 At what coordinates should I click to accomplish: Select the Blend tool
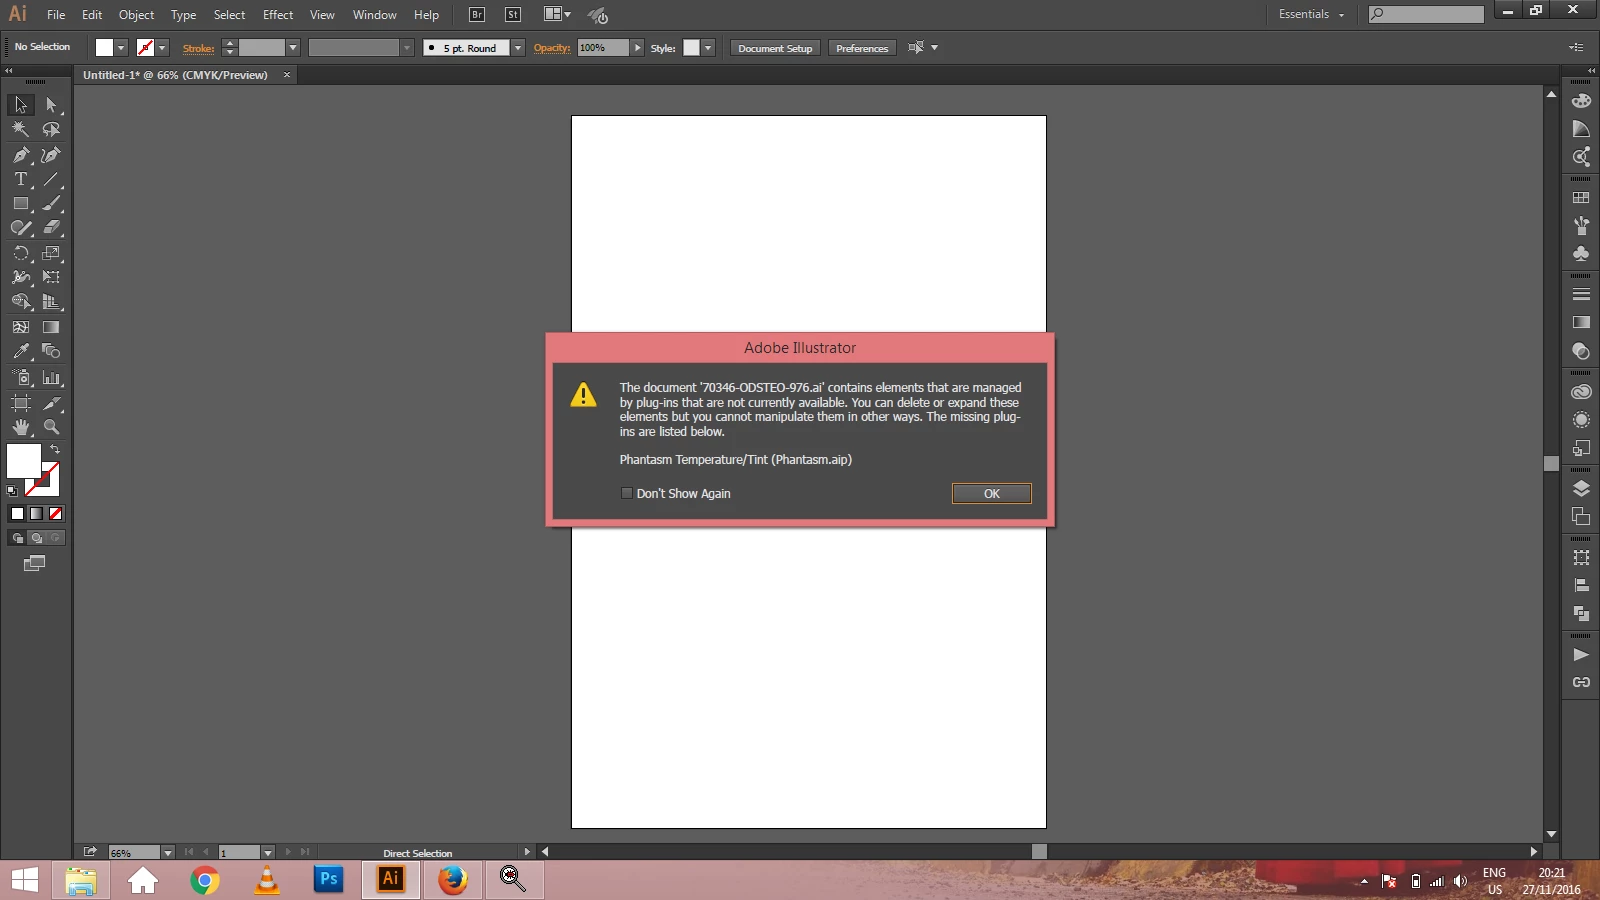click(51, 351)
